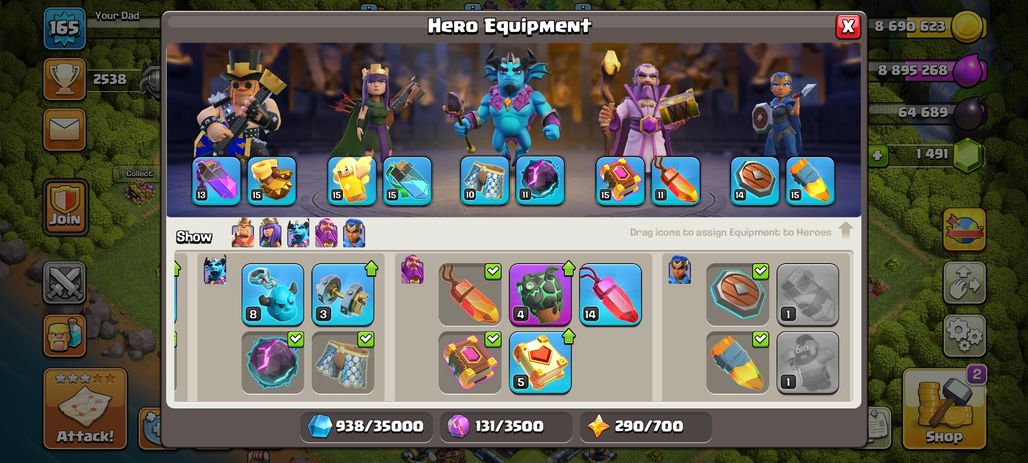Image resolution: width=1028 pixels, height=463 pixels.
Task: Select the level 5 golden heart tome
Action: click(x=540, y=363)
